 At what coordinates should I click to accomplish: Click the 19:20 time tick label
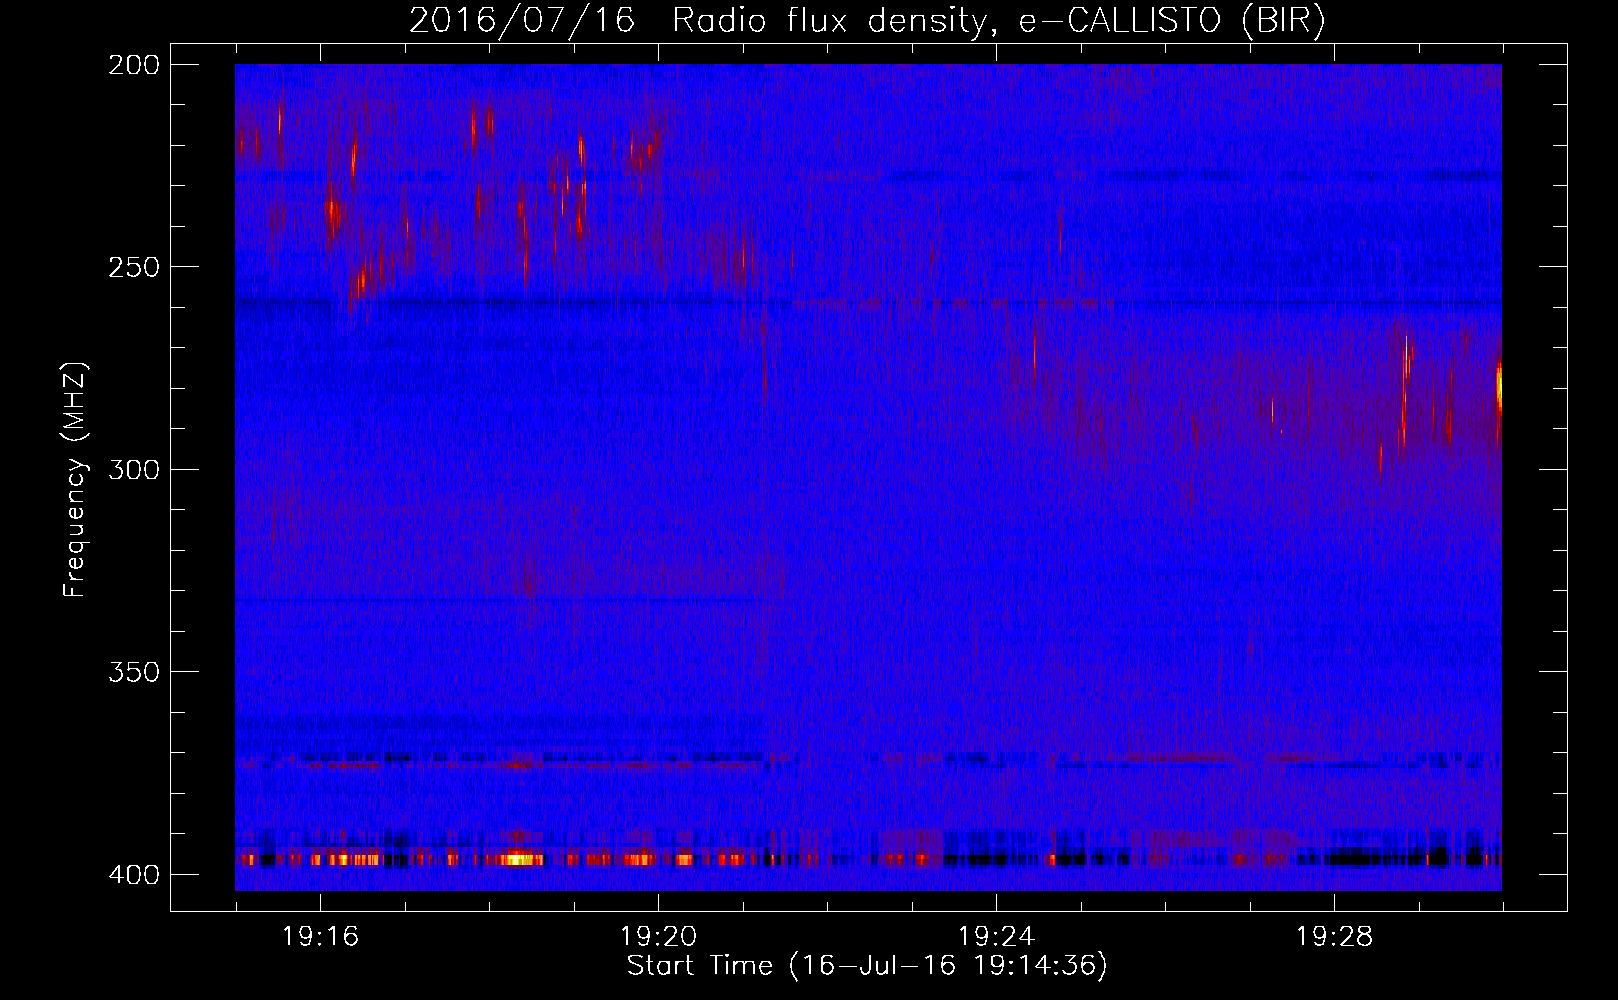coord(658,937)
